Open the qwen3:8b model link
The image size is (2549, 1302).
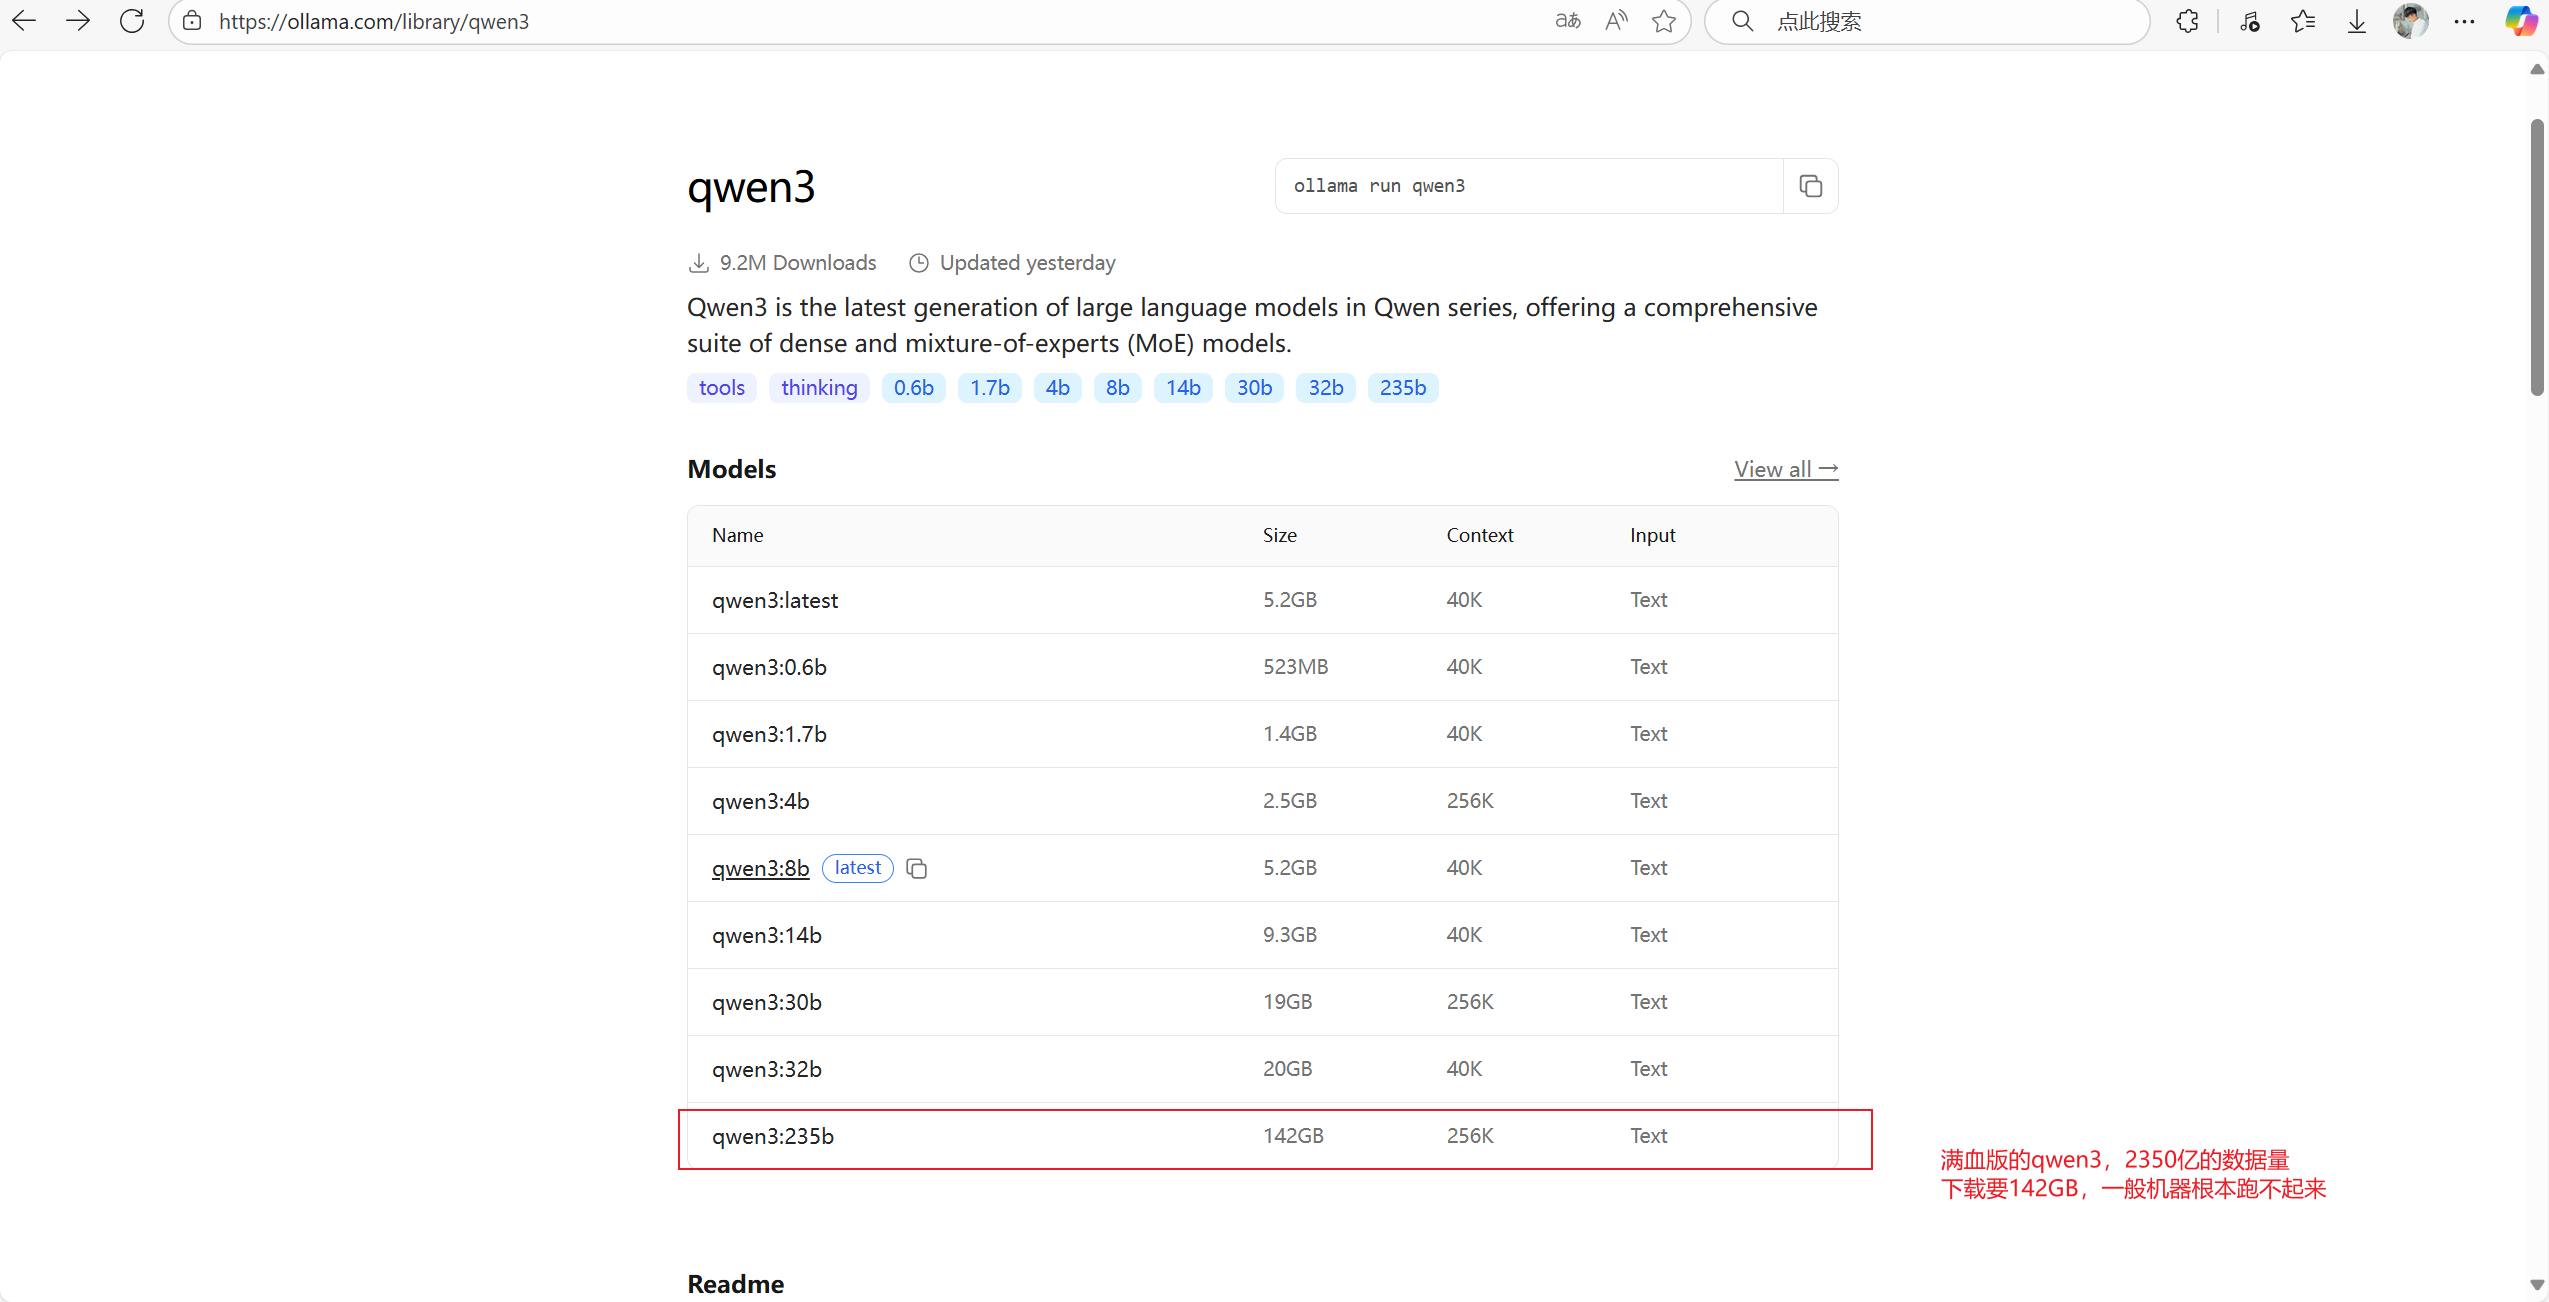tap(760, 868)
